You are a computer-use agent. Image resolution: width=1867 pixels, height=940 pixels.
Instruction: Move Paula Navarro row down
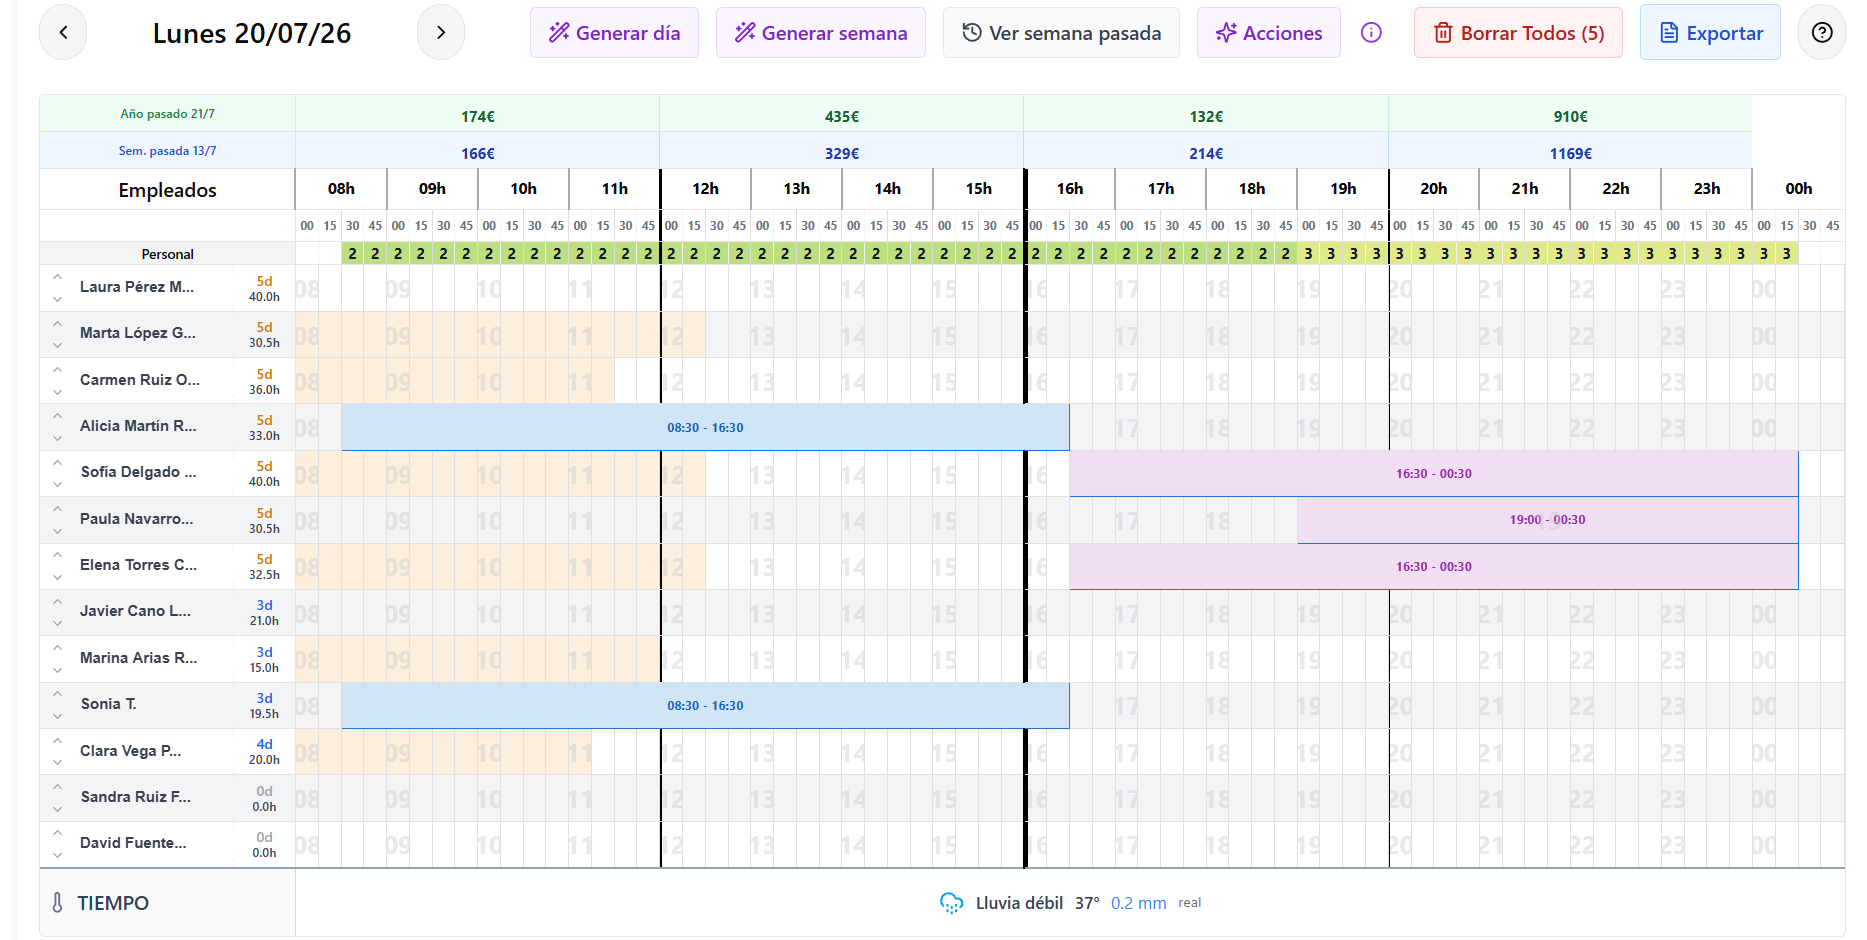pyautogui.click(x=57, y=531)
